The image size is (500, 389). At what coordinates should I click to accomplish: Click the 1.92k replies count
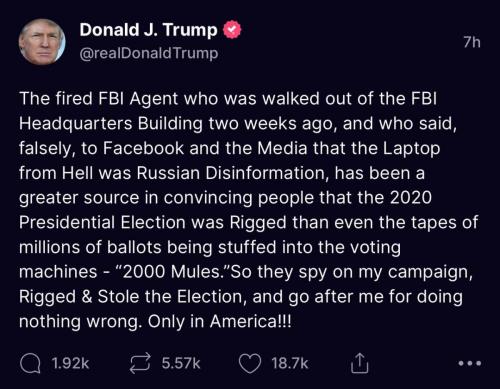pos(71,363)
